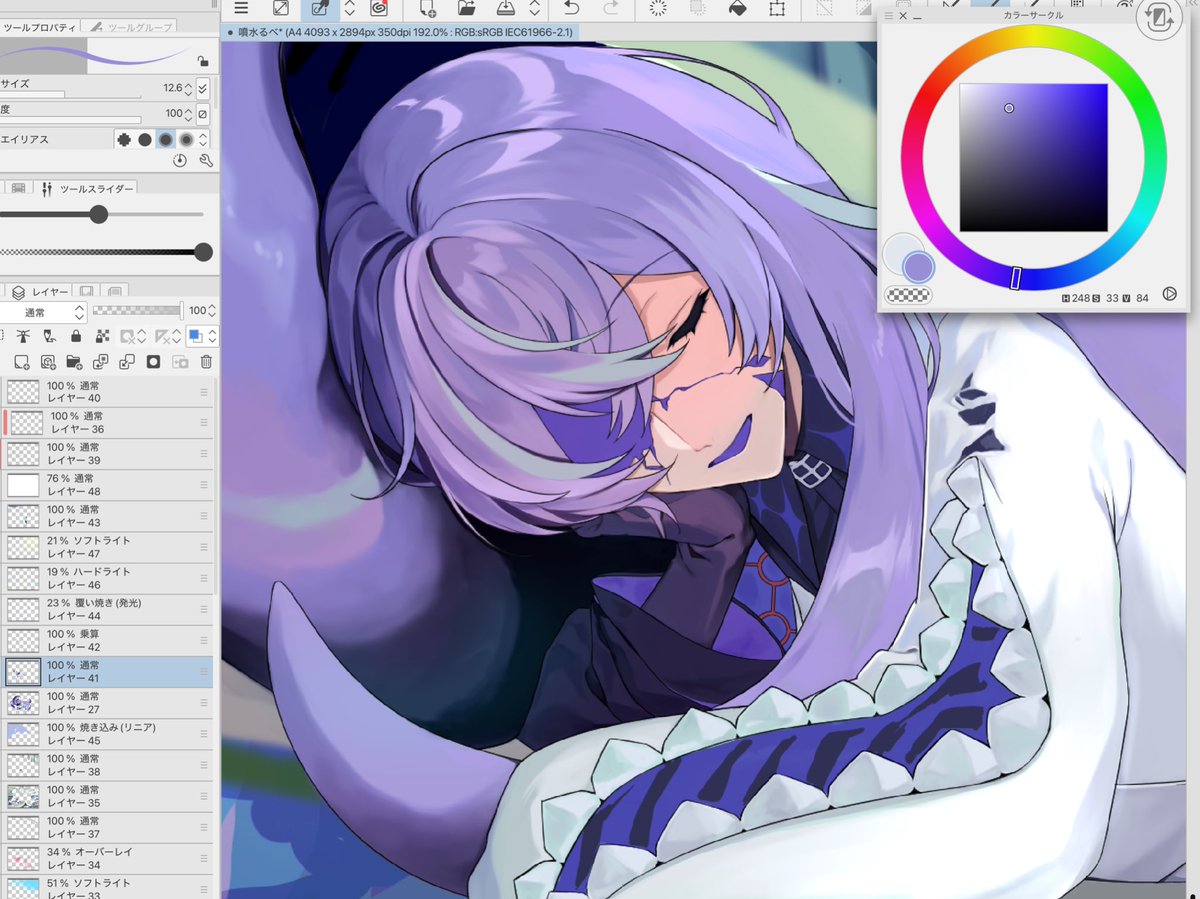Image resolution: width=1200 pixels, height=899 pixels.
Task: Undo the last action
Action: point(571,9)
